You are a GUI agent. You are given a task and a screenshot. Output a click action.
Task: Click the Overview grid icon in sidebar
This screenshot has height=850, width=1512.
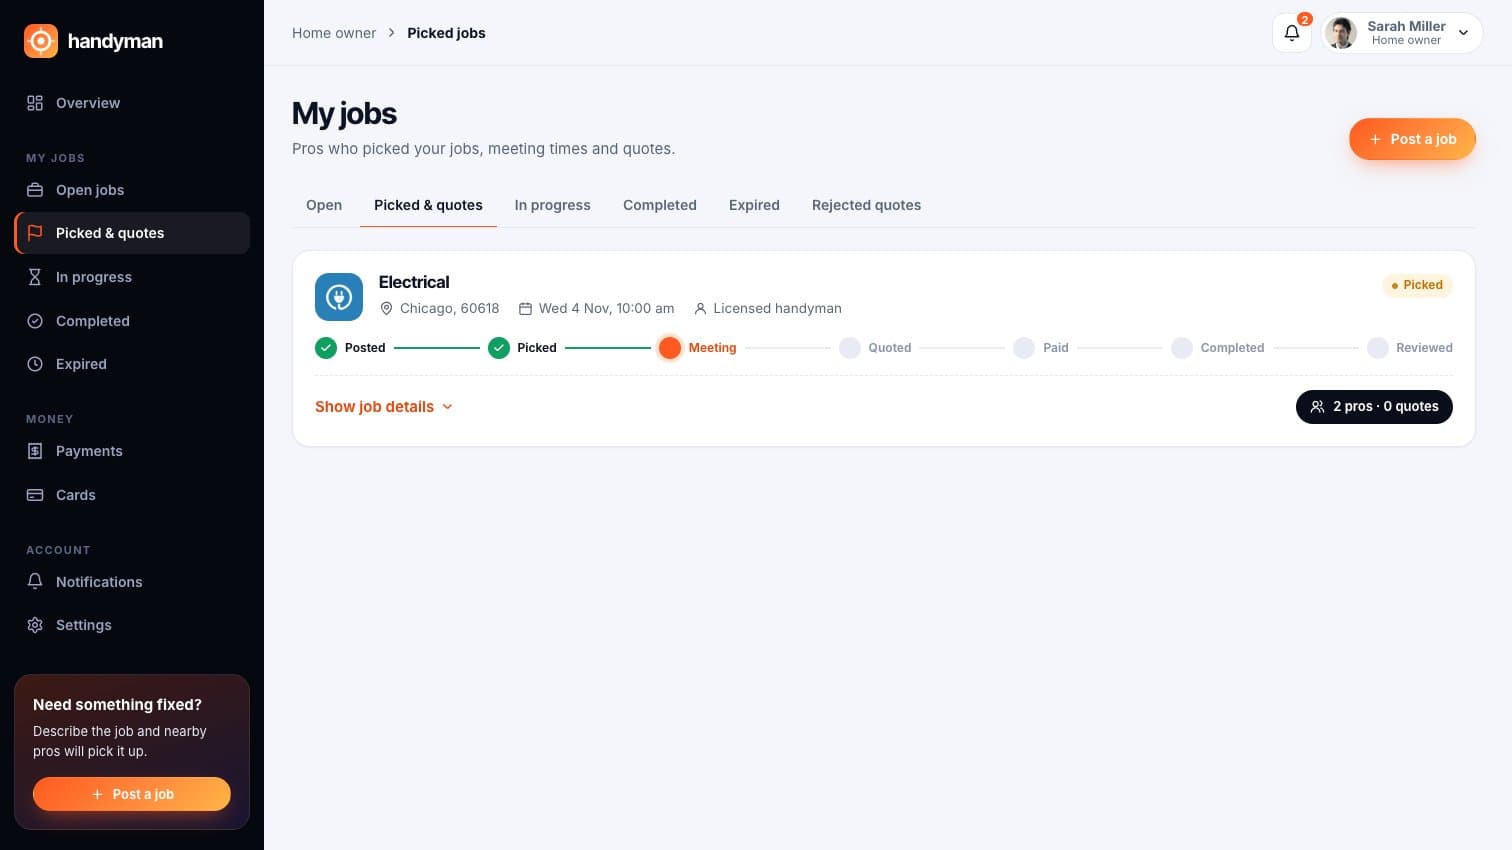click(x=35, y=103)
